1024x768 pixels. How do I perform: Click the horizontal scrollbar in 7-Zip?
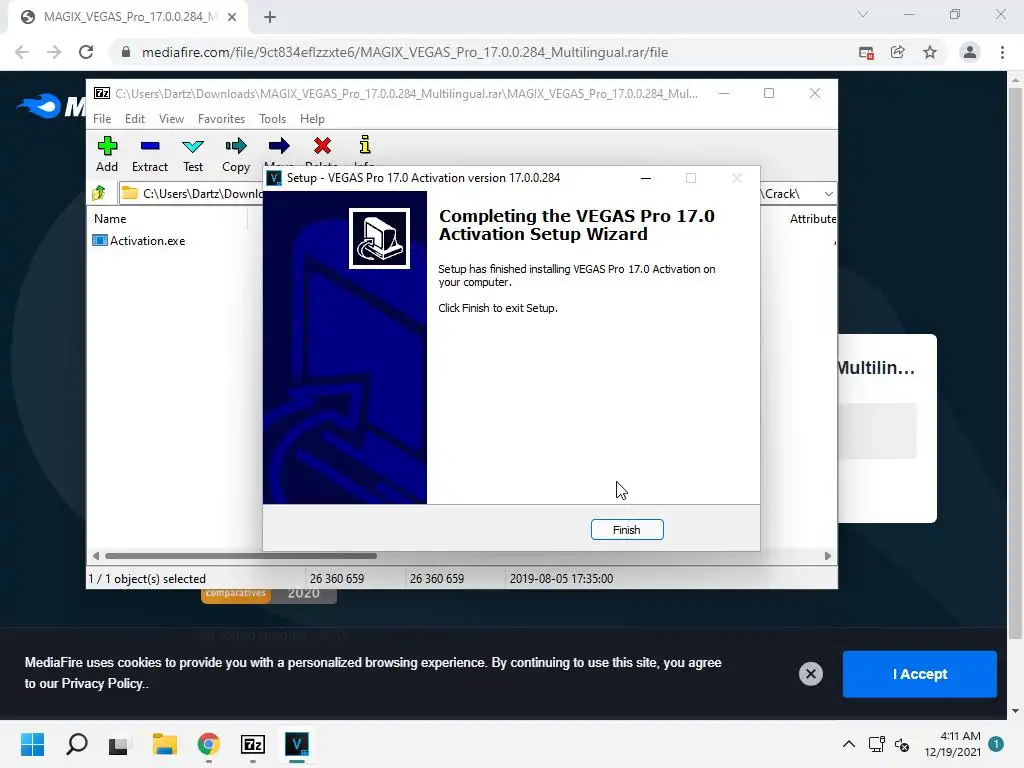point(240,556)
